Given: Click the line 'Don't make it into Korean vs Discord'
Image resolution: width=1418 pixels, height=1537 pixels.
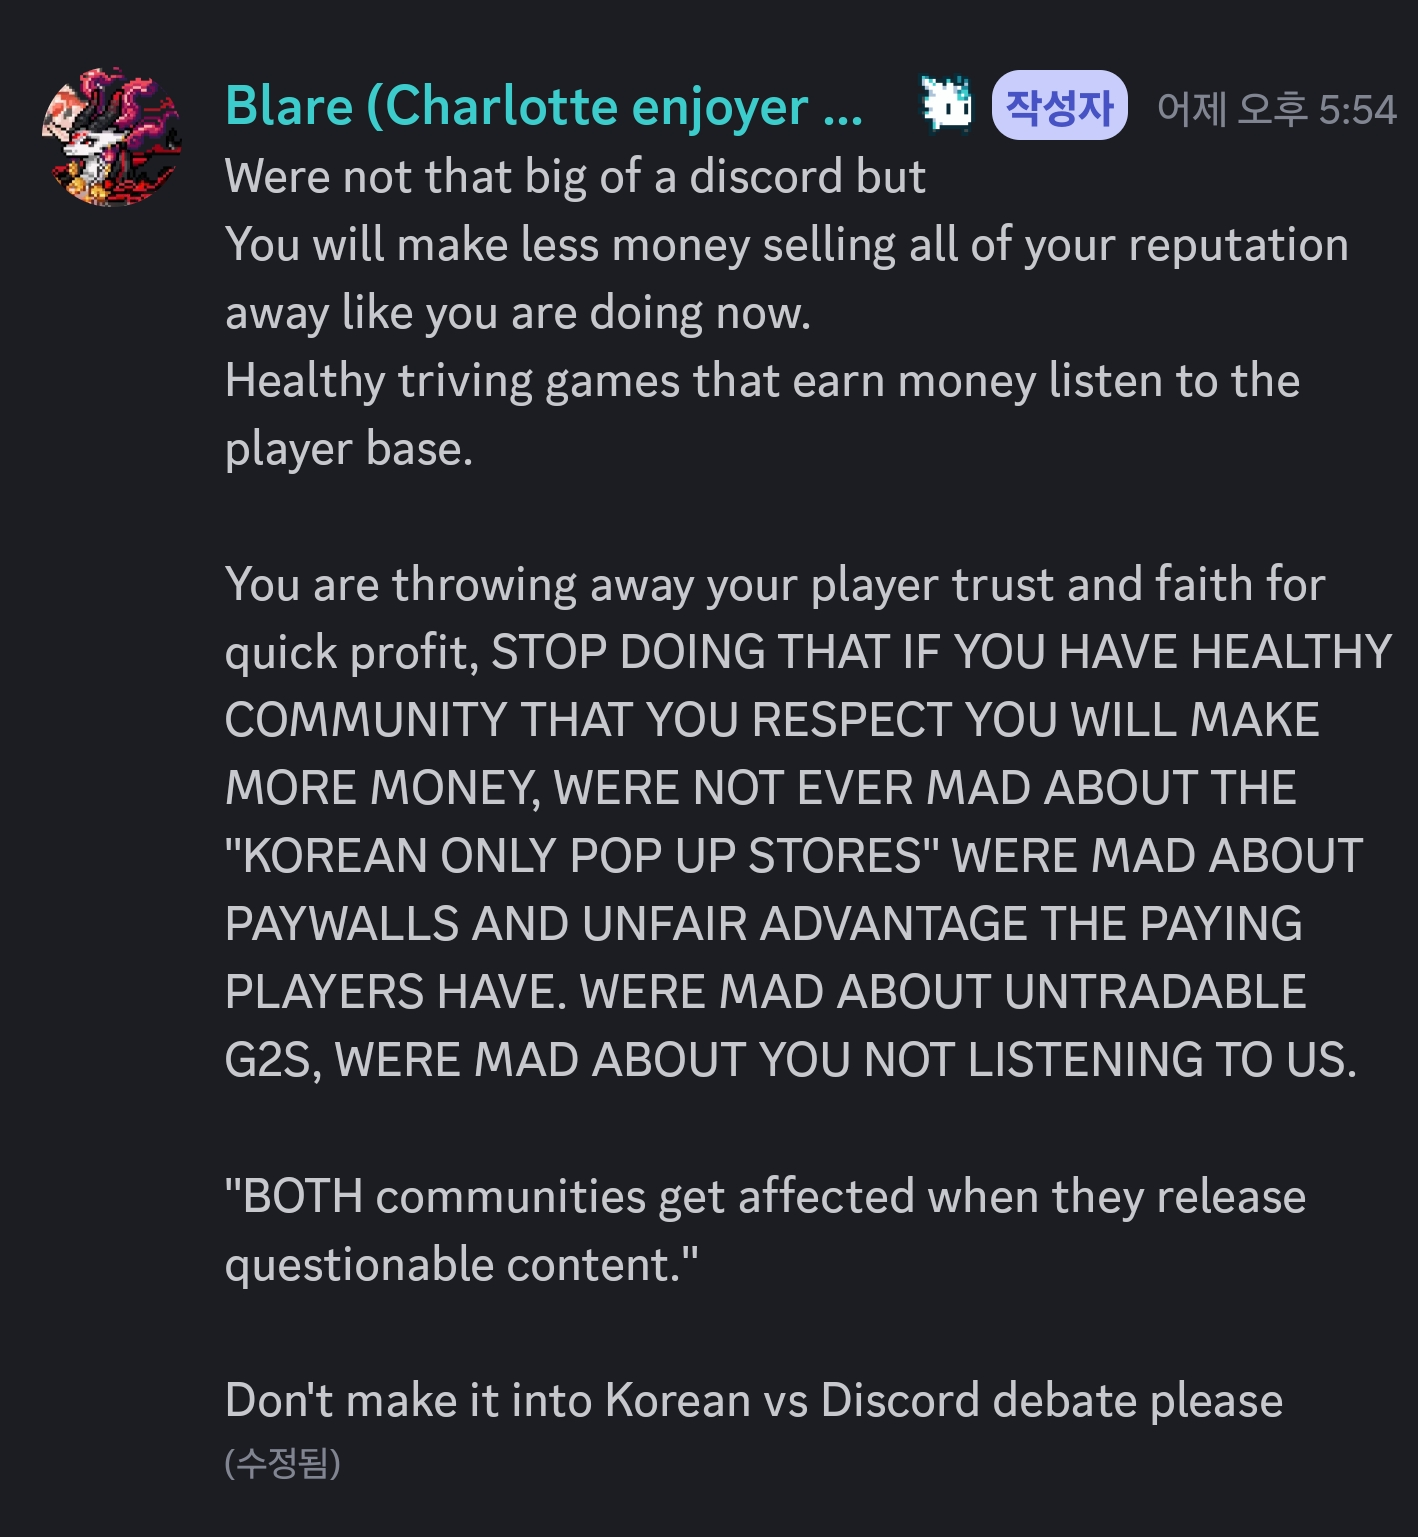Looking at the screenshot, I should tap(754, 1401).
